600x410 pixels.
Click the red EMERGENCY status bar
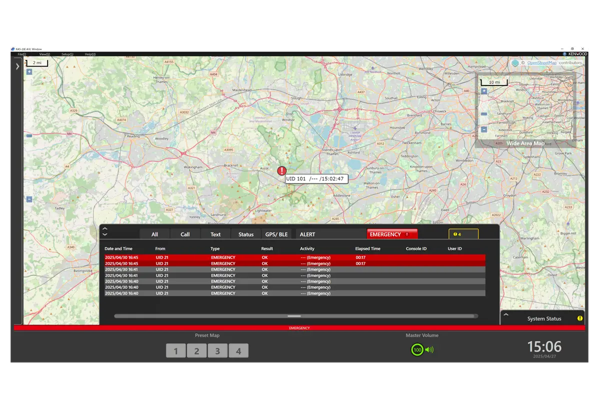(299, 327)
